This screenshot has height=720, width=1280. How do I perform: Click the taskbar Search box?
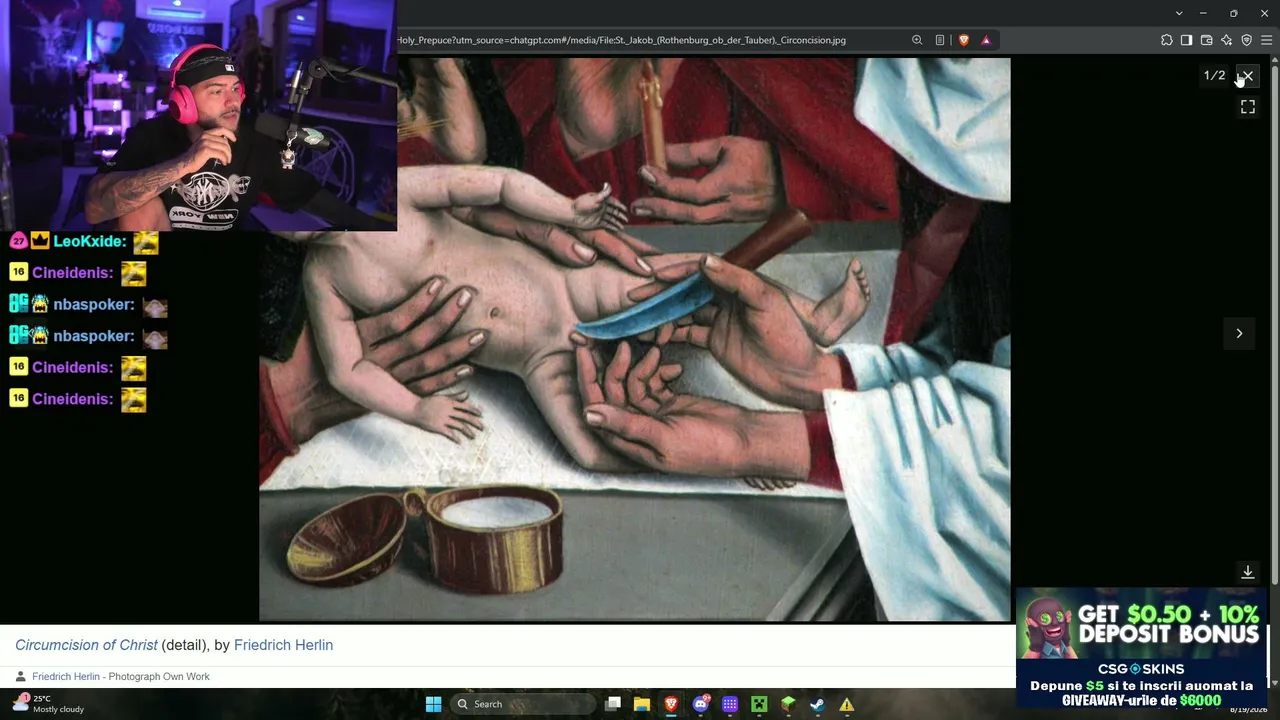521,704
